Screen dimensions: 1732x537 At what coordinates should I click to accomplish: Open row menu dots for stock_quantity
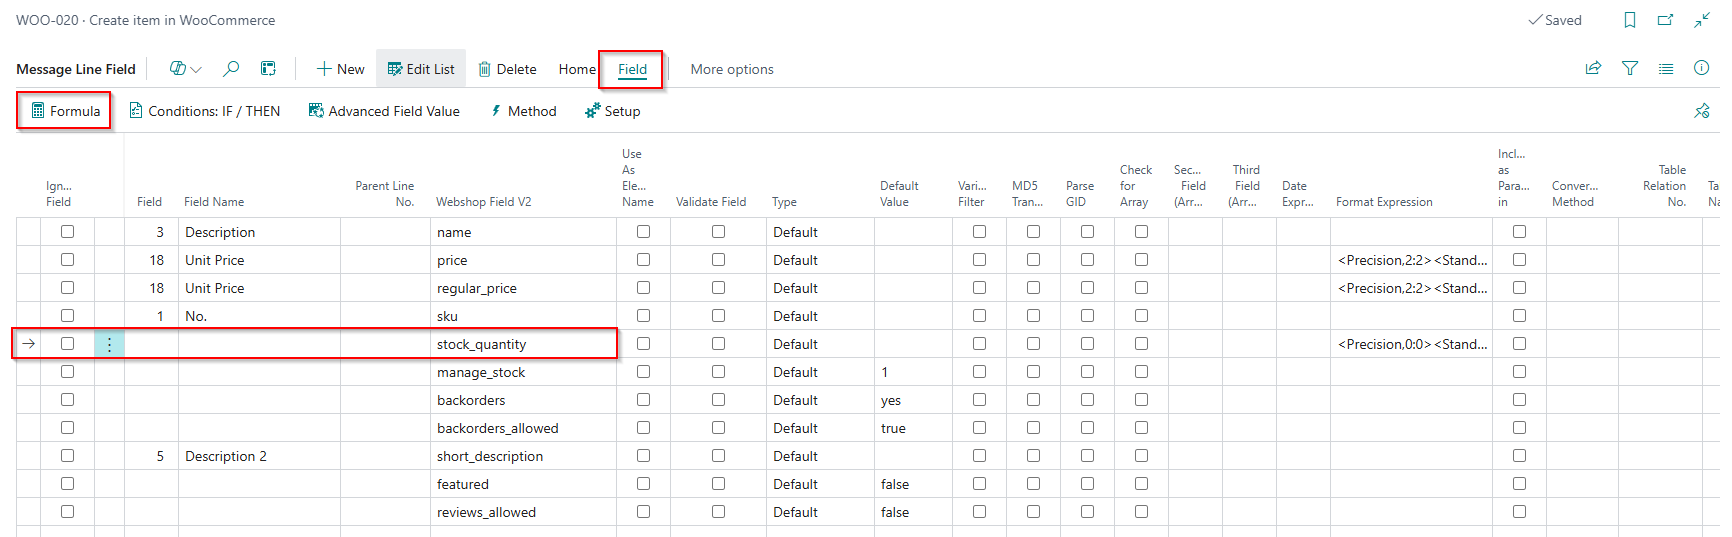[x=109, y=344]
